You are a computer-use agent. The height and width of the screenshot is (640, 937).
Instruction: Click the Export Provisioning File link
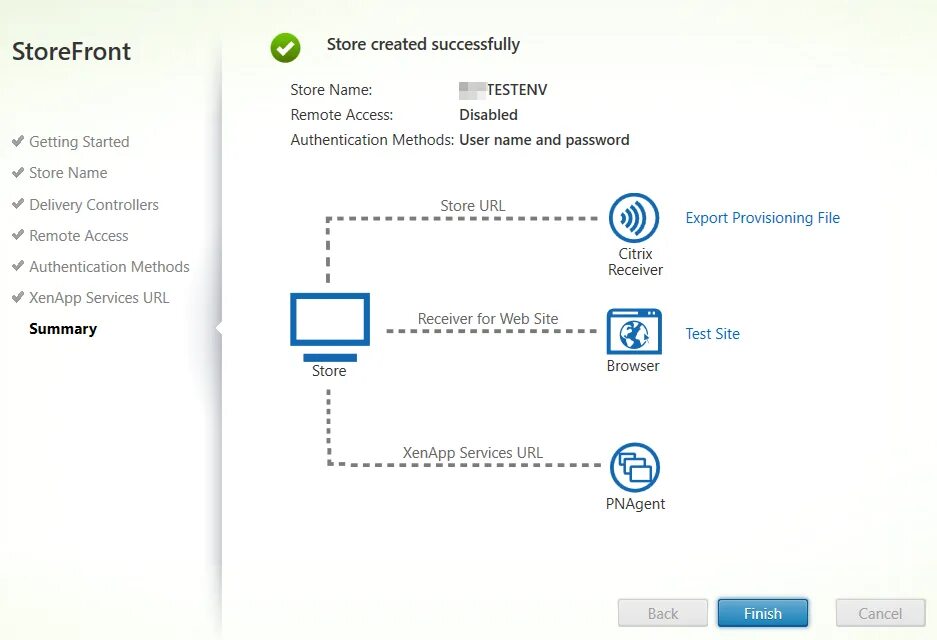pyautogui.click(x=763, y=218)
